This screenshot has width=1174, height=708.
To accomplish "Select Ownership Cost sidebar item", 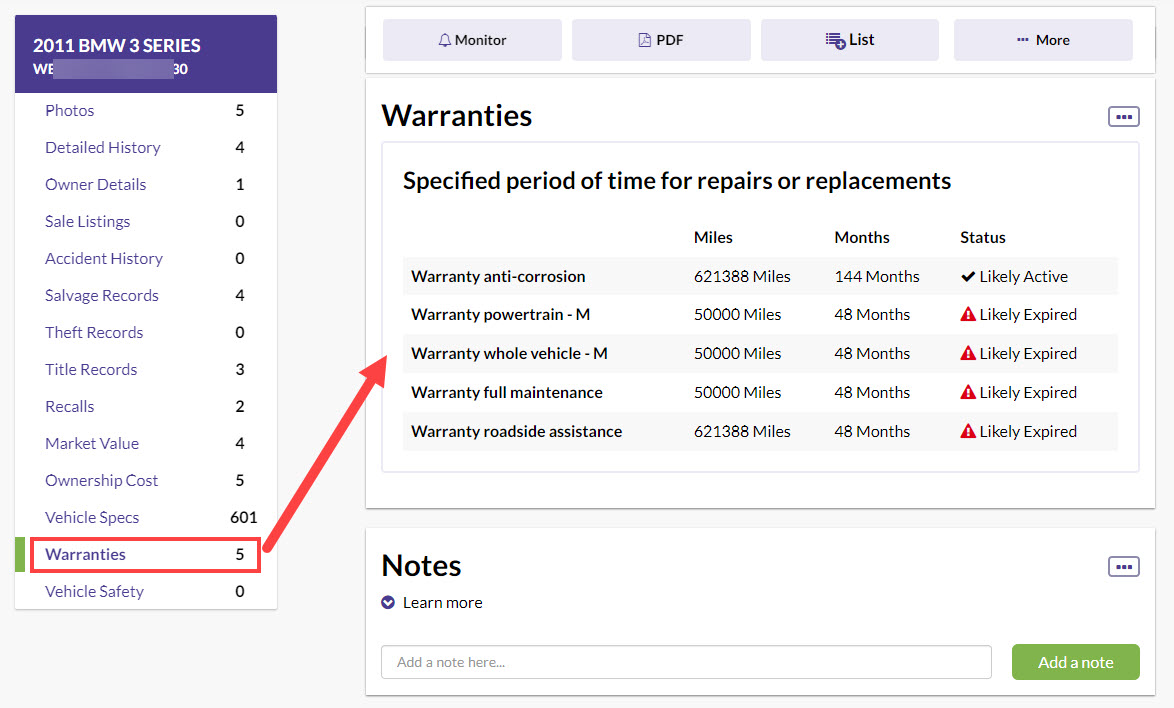I will click(101, 480).
